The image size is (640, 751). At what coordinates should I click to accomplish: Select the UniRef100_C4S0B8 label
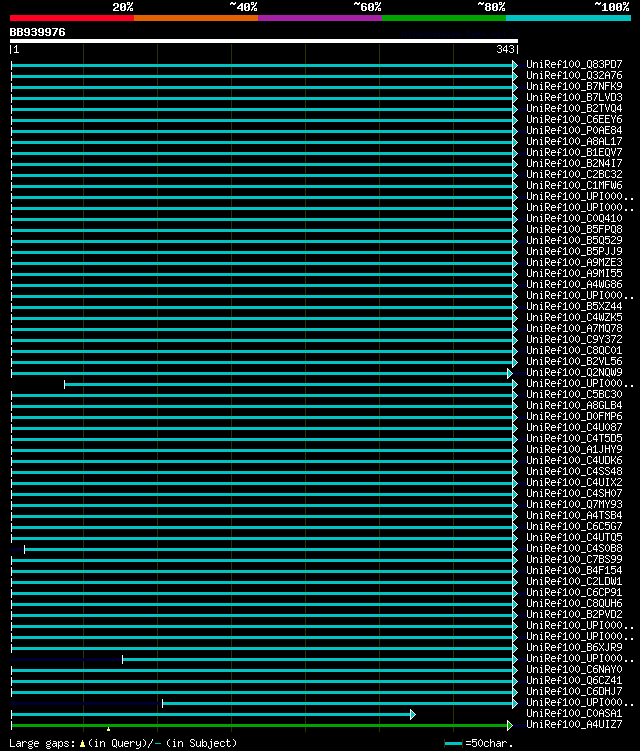pyautogui.click(x=574, y=549)
